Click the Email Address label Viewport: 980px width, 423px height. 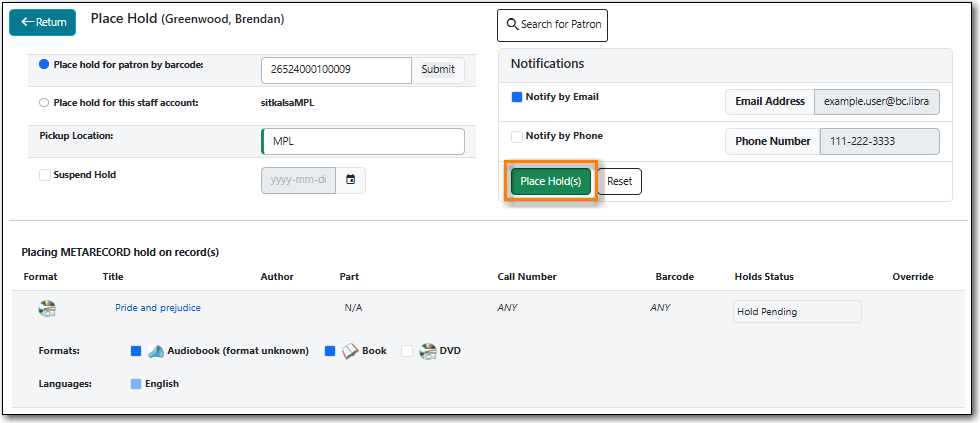pos(770,101)
